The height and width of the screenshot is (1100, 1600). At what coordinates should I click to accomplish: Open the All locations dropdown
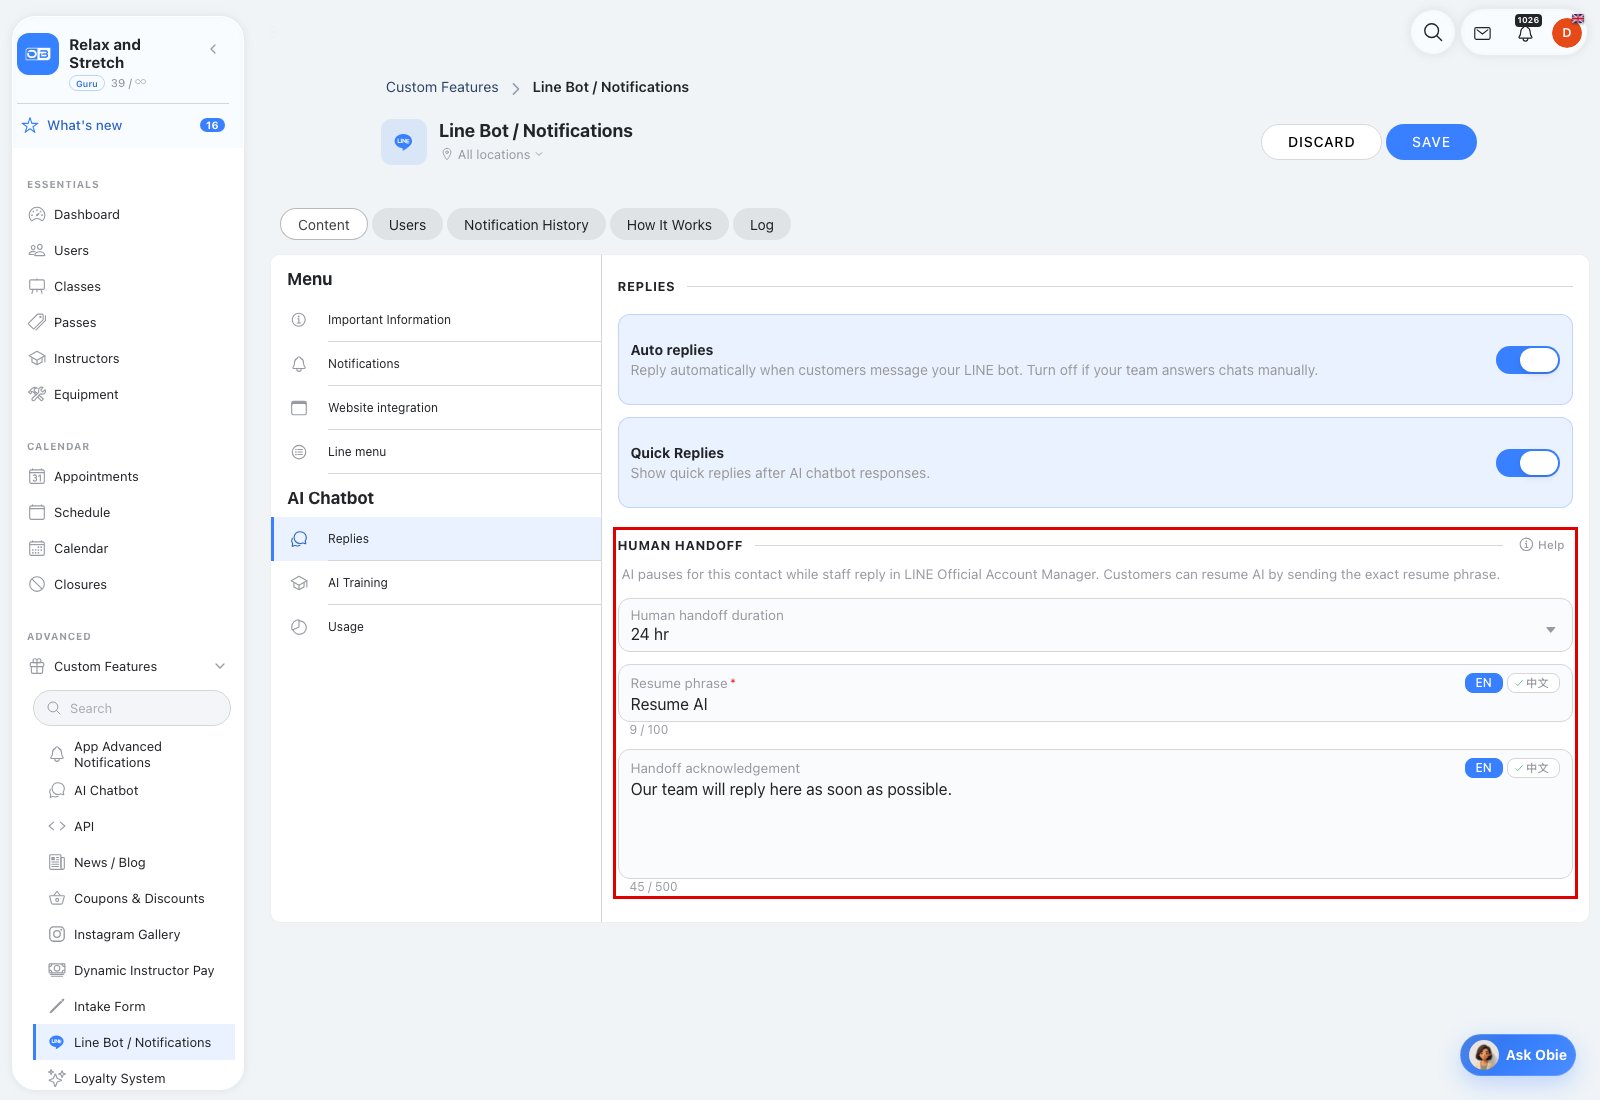coord(493,154)
